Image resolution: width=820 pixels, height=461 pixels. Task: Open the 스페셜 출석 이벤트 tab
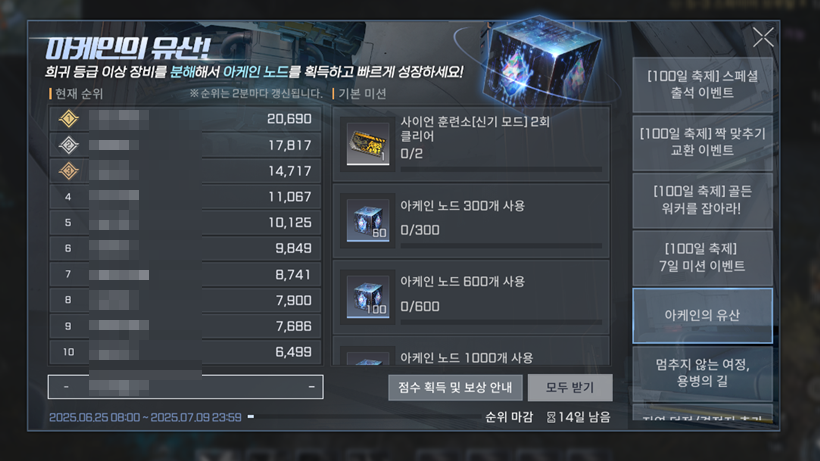point(702,85)
